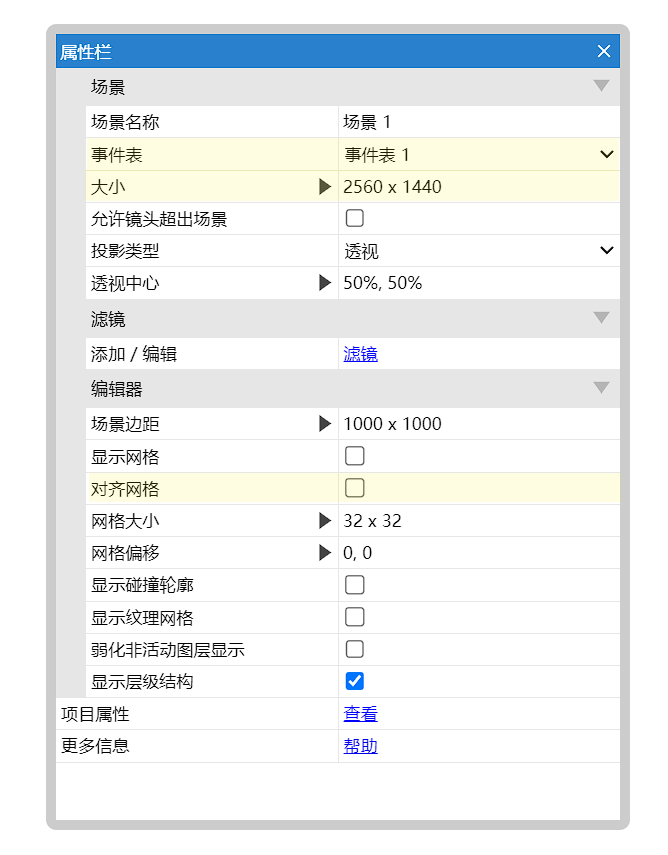
Task: Expand the 大小 property arrow
Action: 325,187
